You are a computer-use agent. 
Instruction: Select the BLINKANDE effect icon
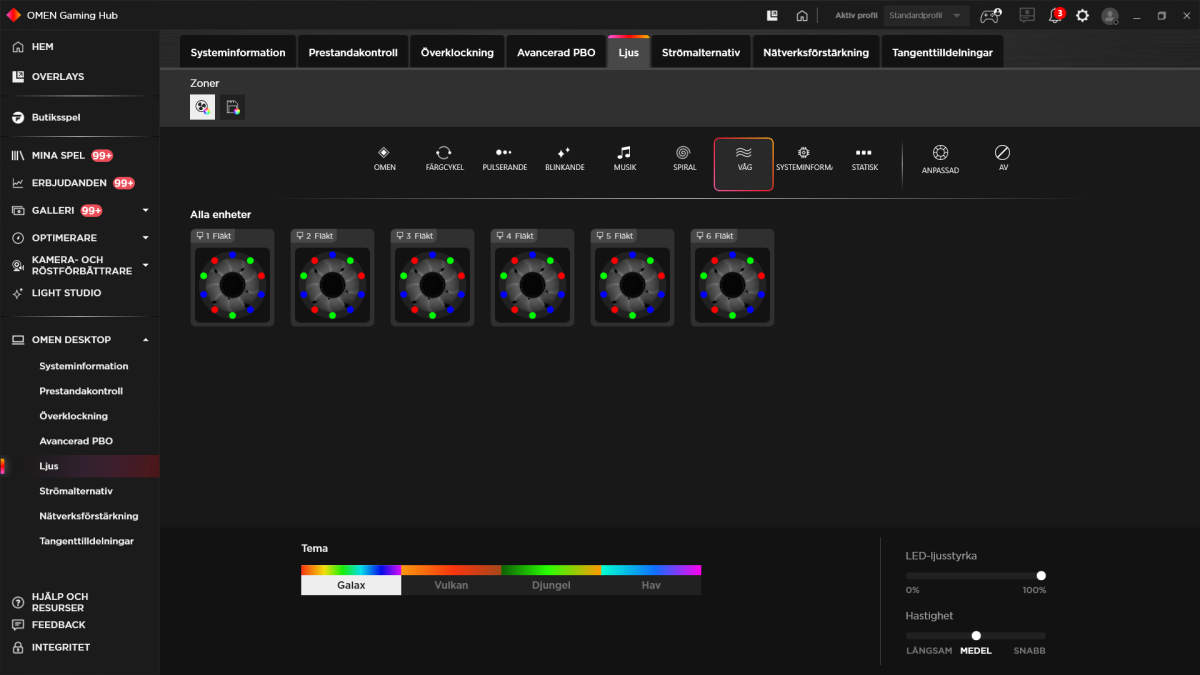pos(564,158)
